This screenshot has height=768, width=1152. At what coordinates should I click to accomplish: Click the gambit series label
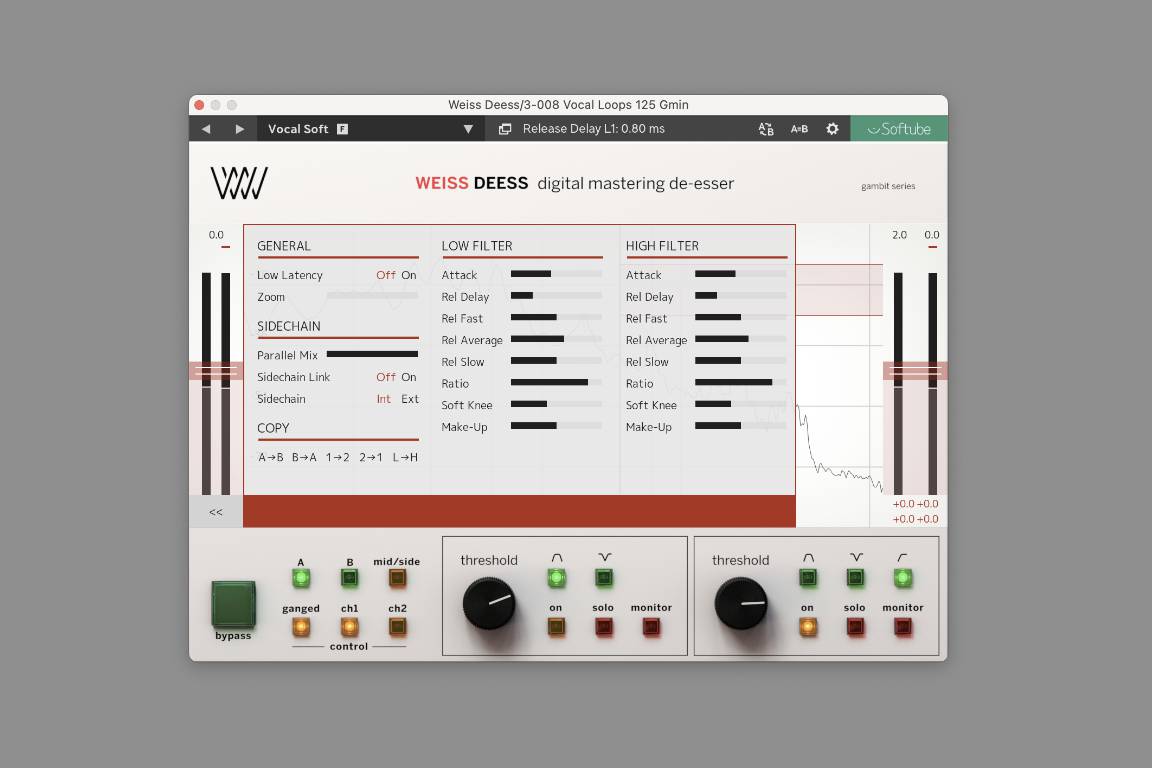coord(888,186)
